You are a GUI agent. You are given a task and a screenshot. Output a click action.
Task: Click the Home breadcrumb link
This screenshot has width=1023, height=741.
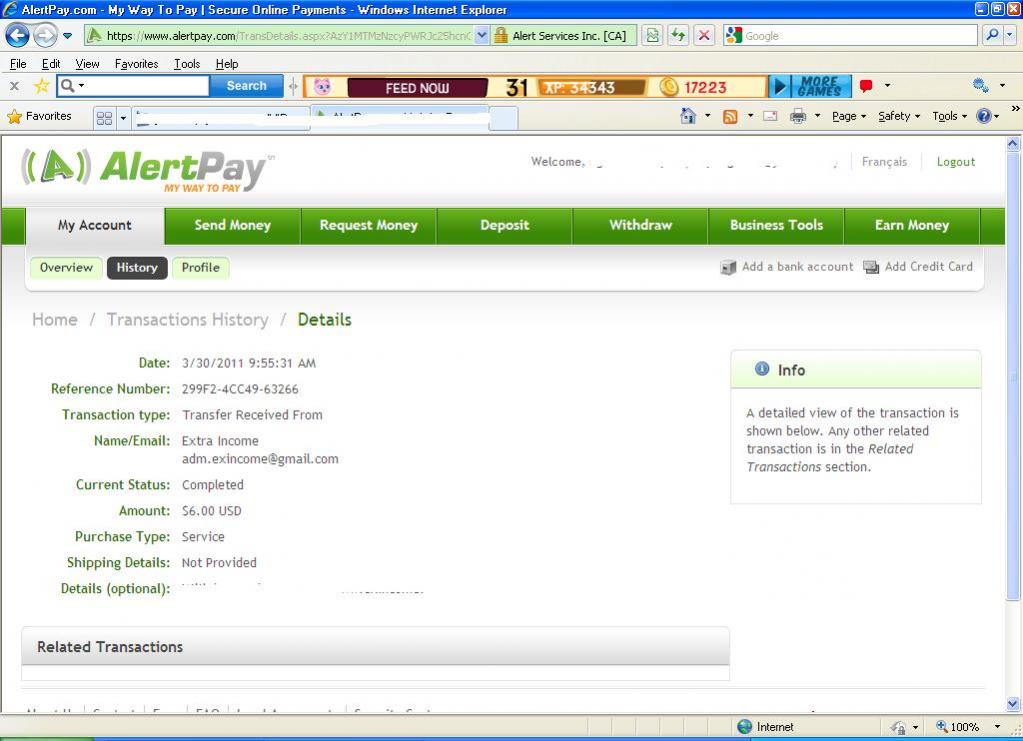(55, 320)
